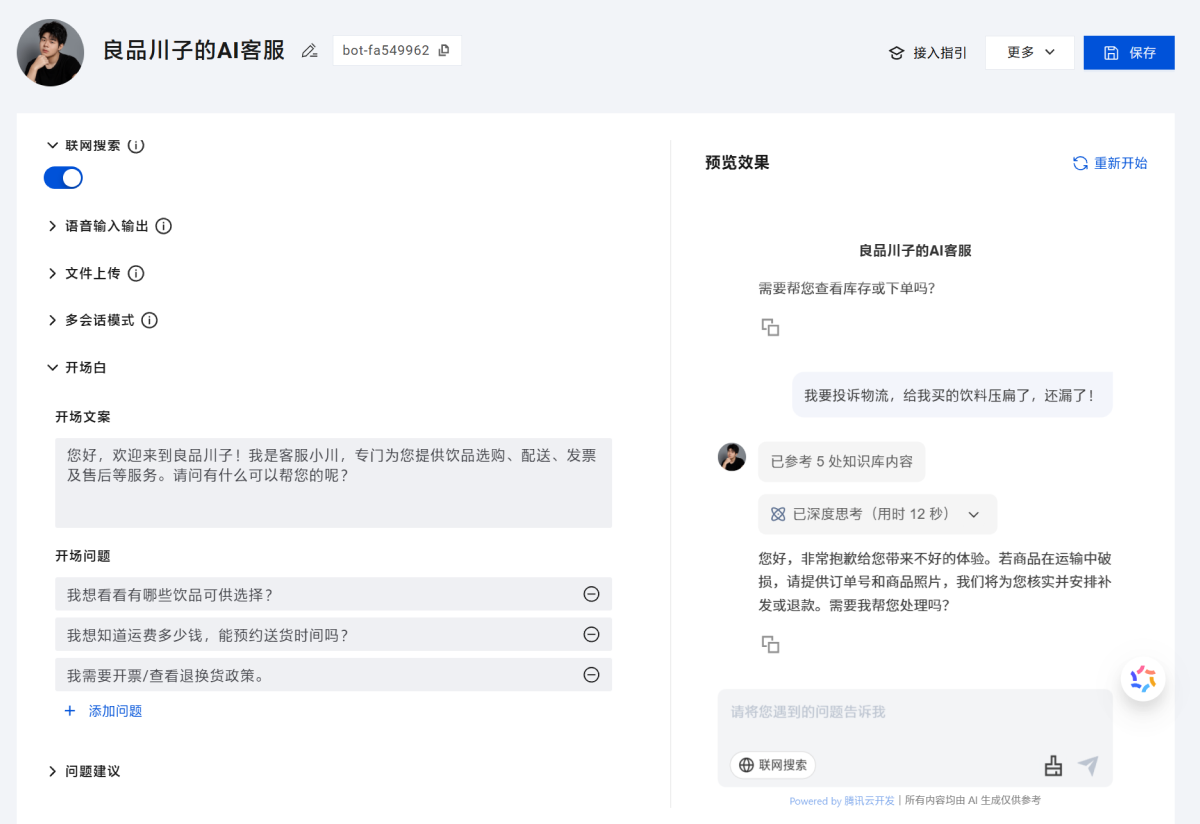Screen dimensions: 1200x824
Task: Click the clear conversation broom icon
Action: tap(1052, 766)
